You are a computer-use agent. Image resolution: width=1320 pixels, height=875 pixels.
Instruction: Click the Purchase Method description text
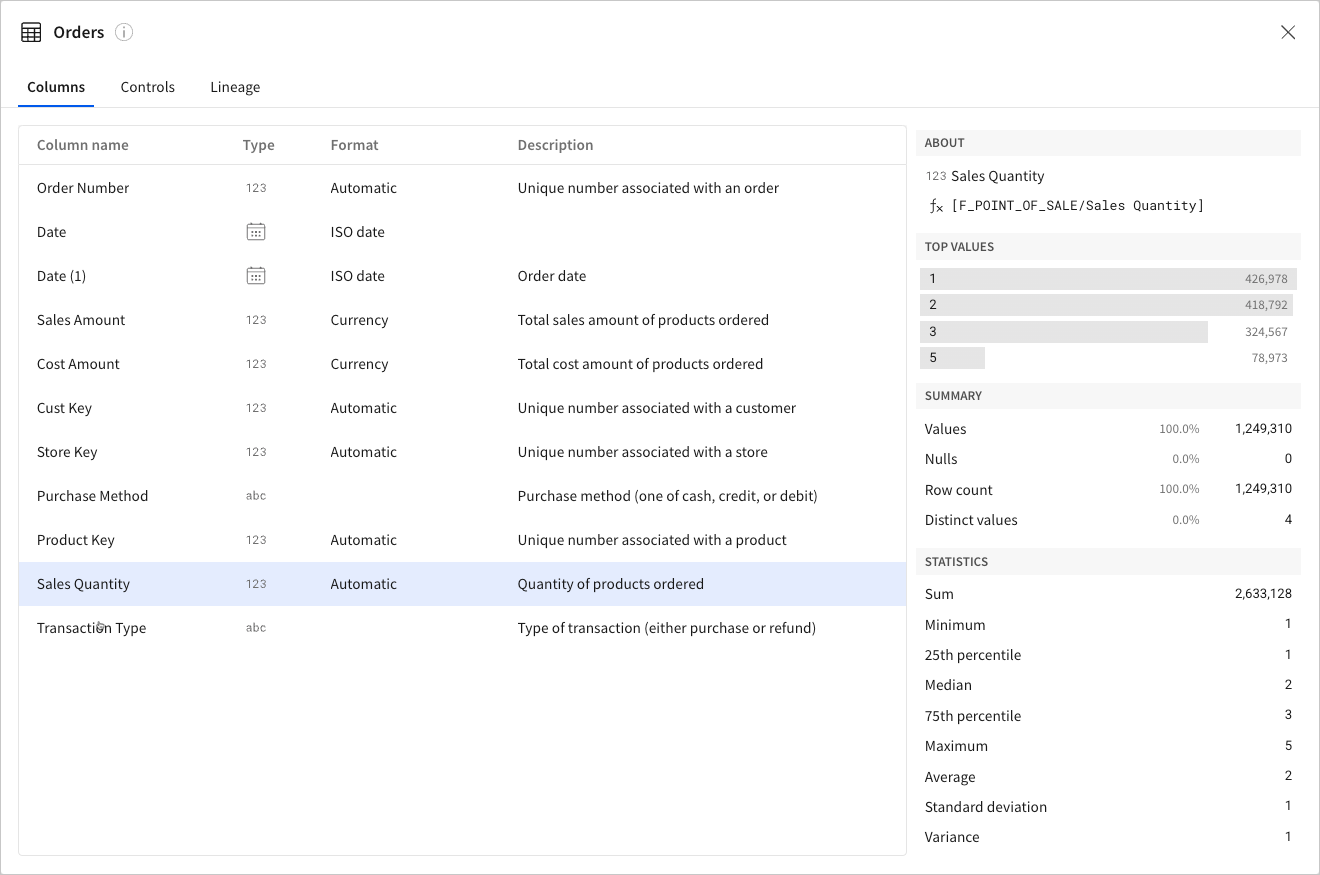coord(667,496)
